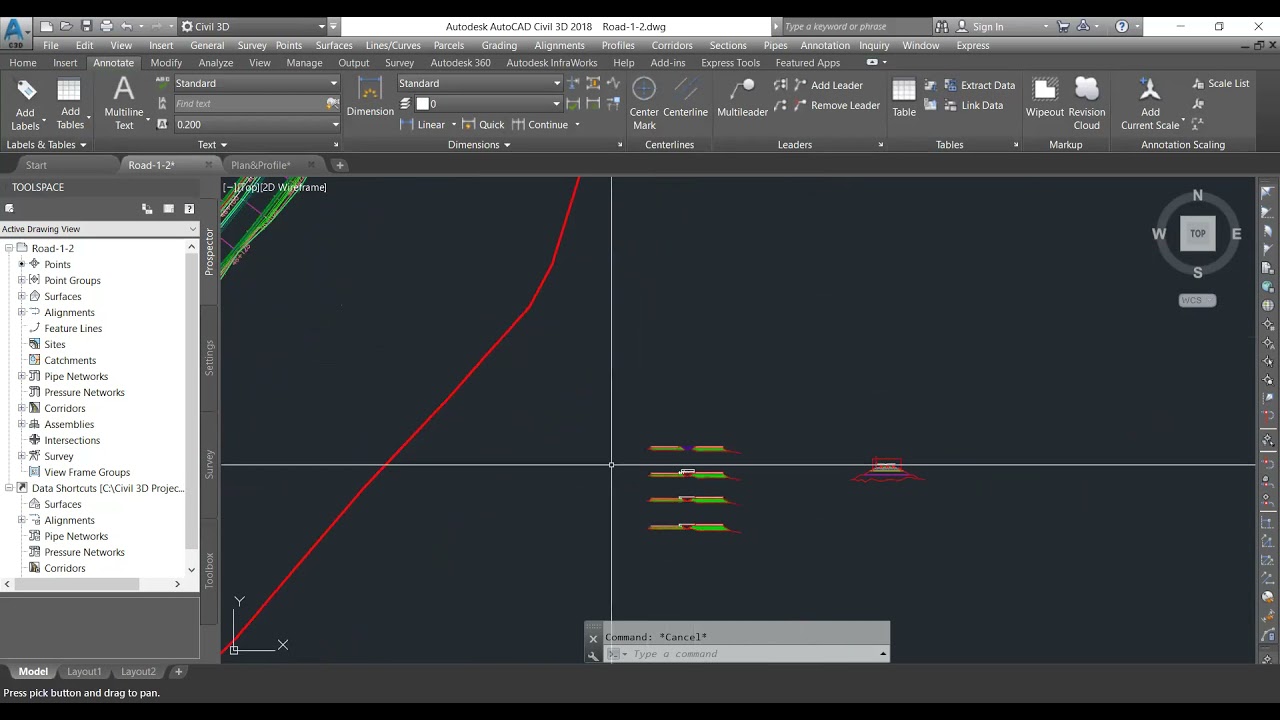Expand the Surfaces node under Road-1-2
The image size is (1280, 720).
[x=21, y=296]
